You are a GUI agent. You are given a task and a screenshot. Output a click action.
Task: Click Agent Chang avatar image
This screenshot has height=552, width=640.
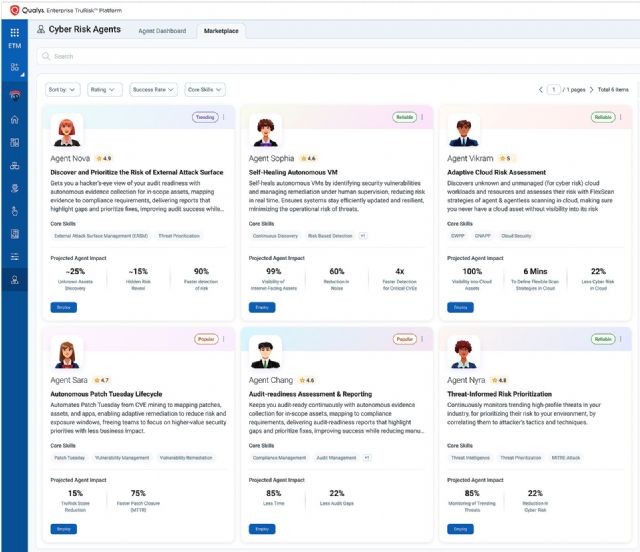(265, 353)
